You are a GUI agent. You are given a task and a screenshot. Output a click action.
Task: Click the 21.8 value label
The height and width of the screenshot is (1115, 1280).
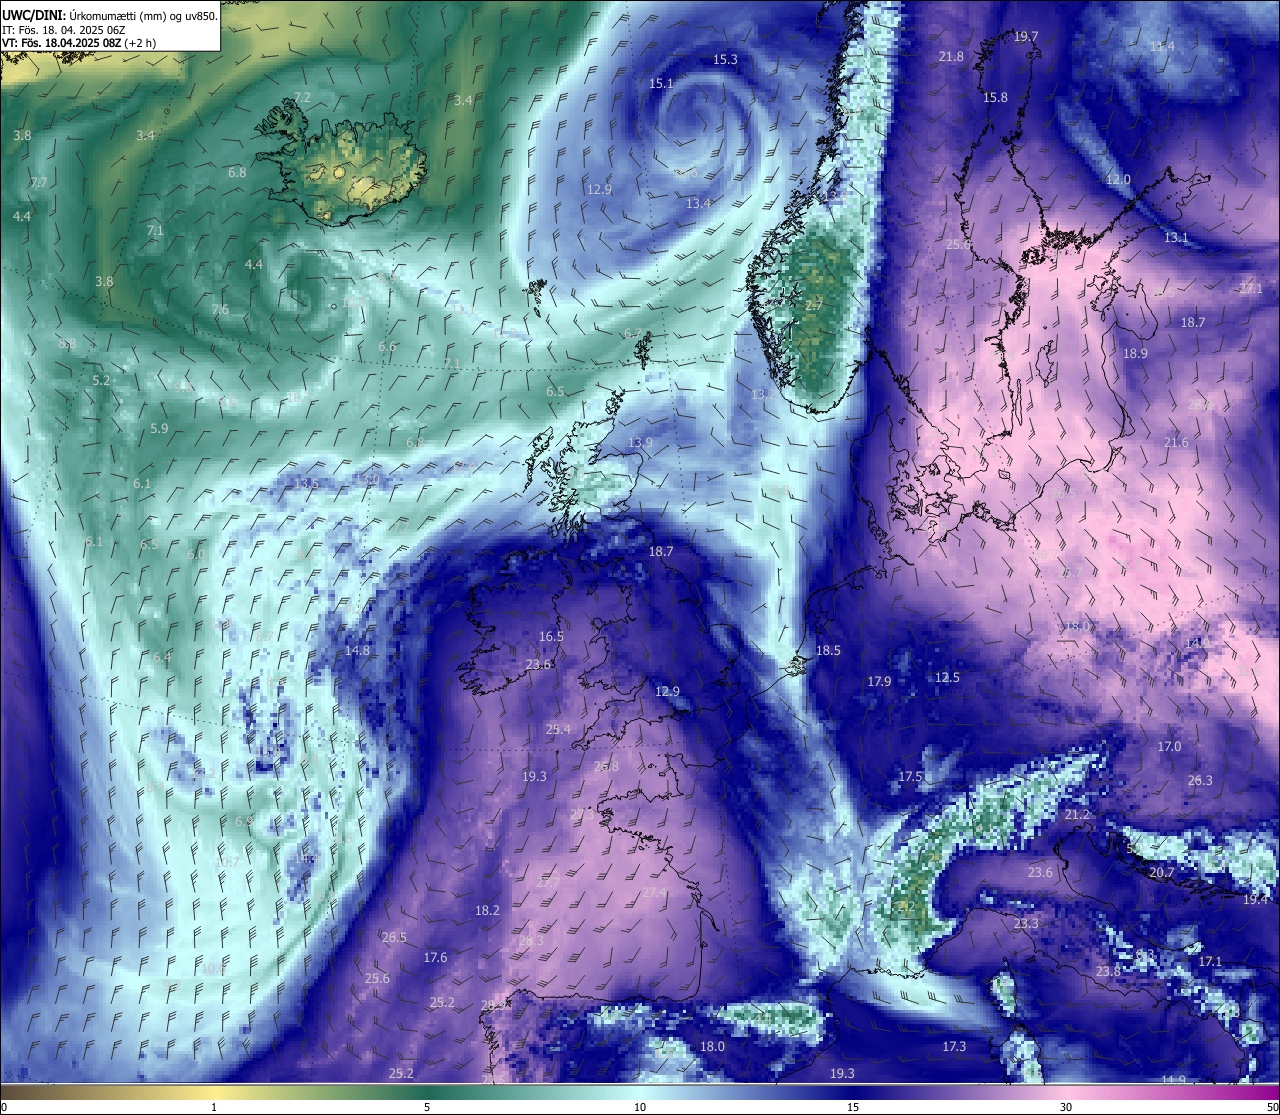point(951,56)
